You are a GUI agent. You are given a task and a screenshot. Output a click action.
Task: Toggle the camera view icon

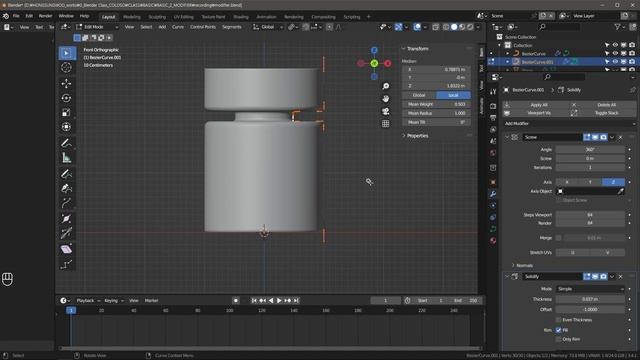386,111
